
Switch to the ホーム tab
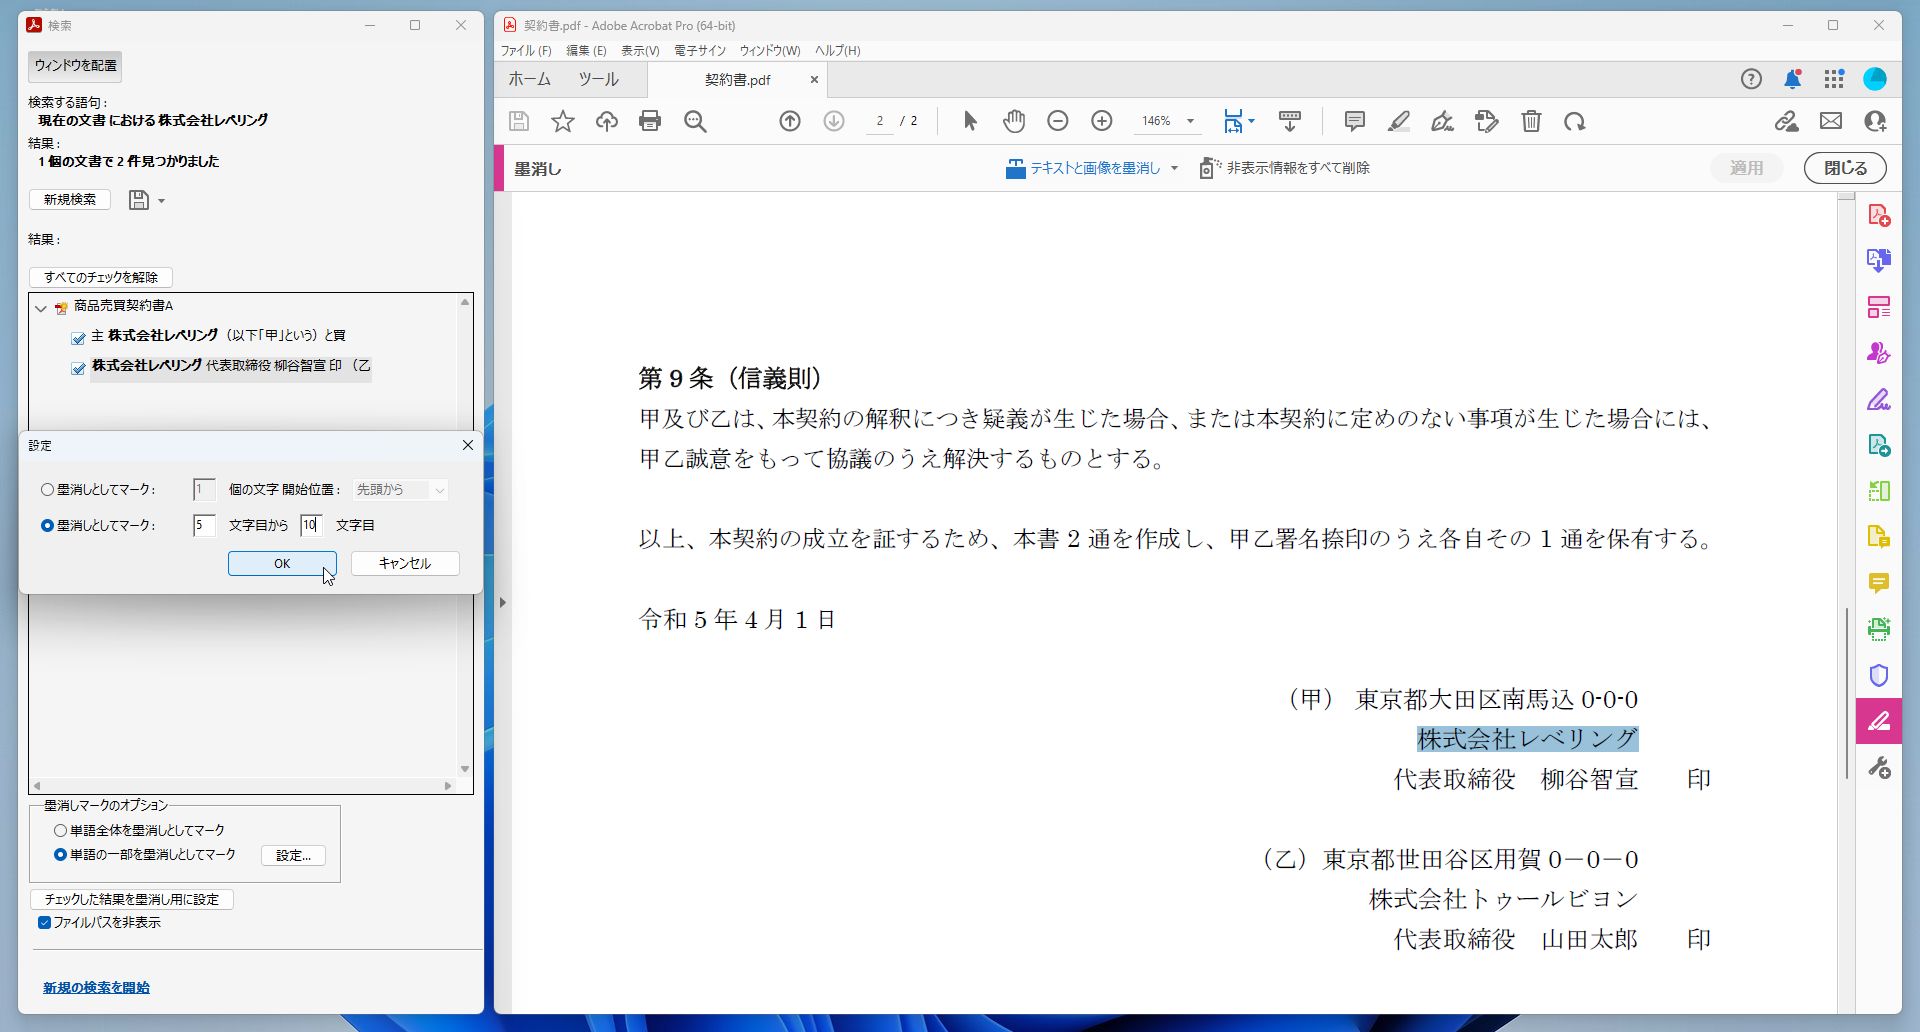pyautogui.click(x=529, y=79)
